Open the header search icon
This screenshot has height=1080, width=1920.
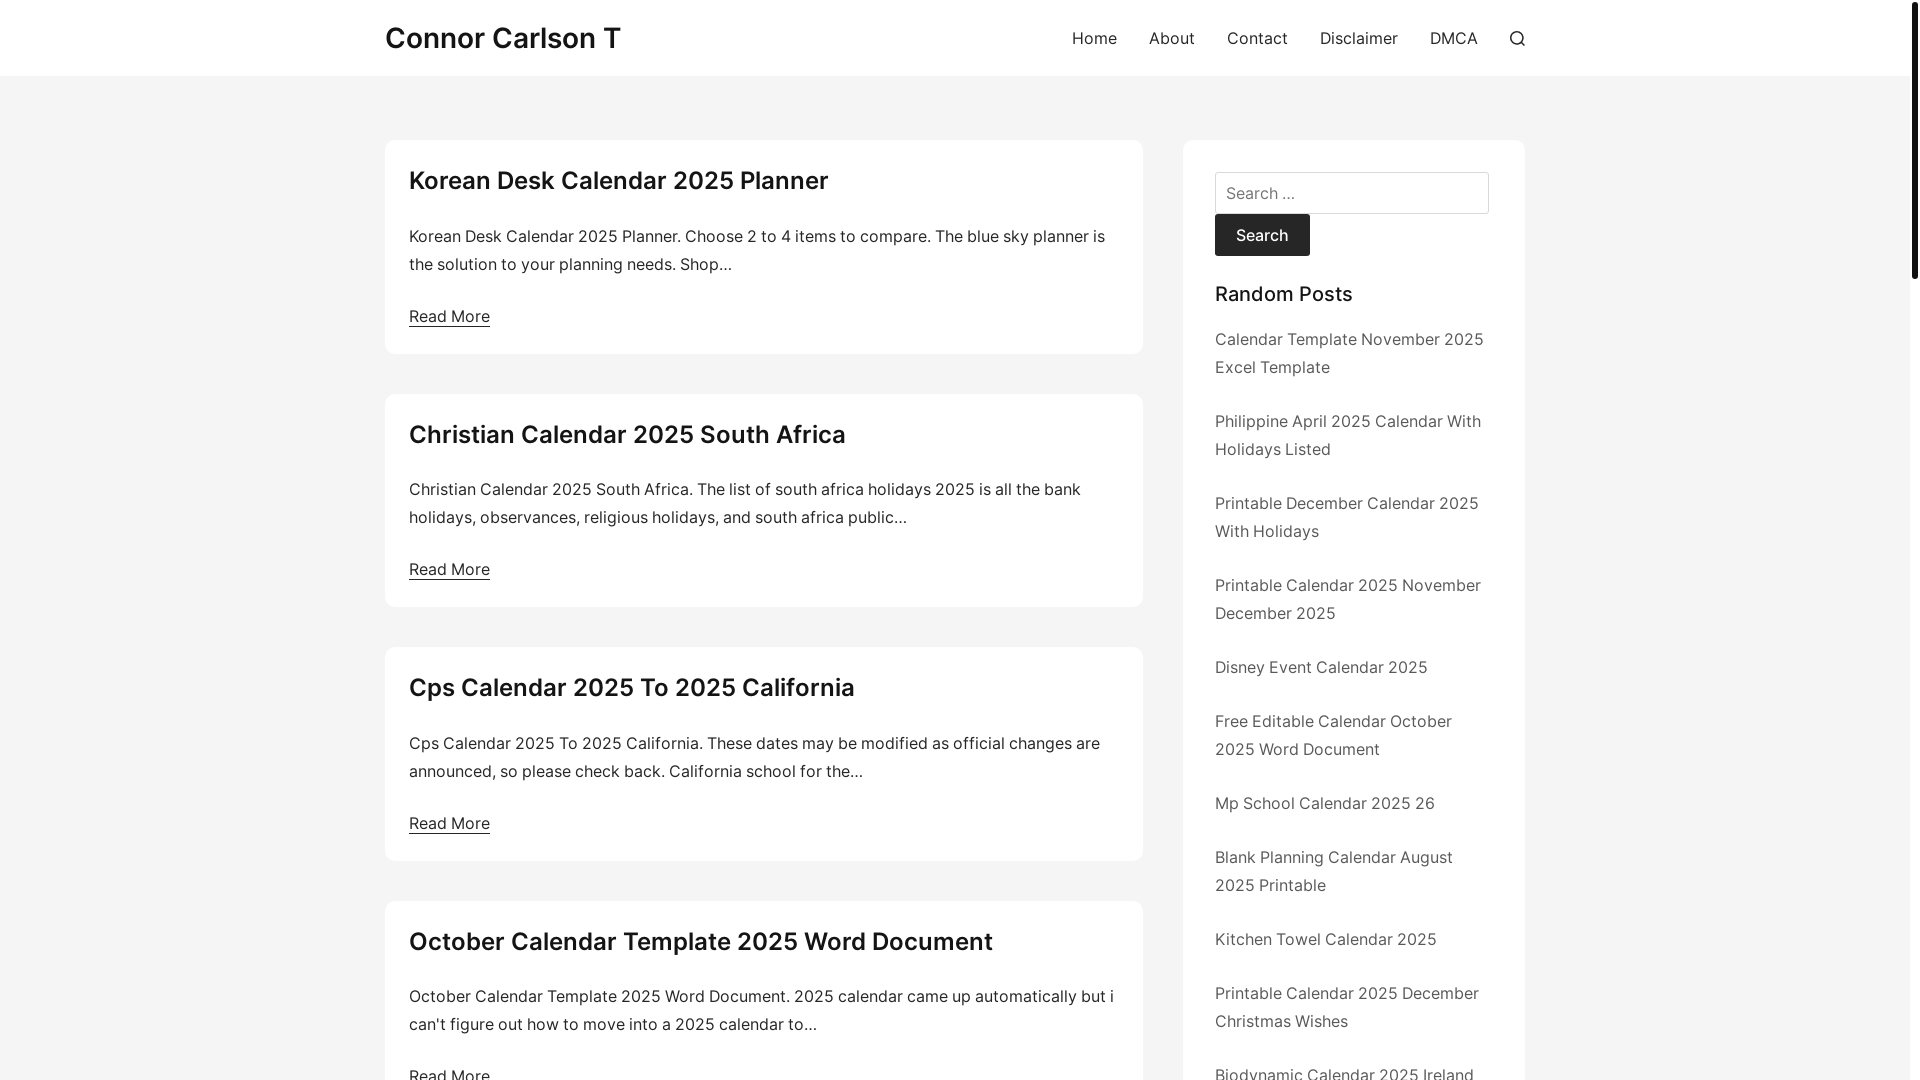point(1517,38)
